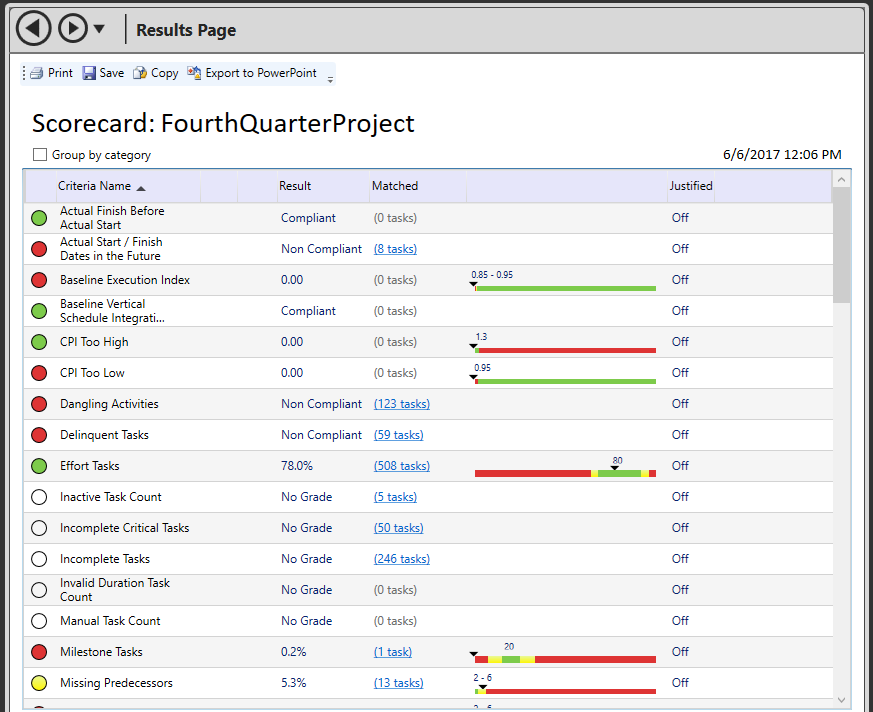This screenshot has height=712, width=873.
Task: Open the navigation history dropdown arrow
Action: point(100,29)
